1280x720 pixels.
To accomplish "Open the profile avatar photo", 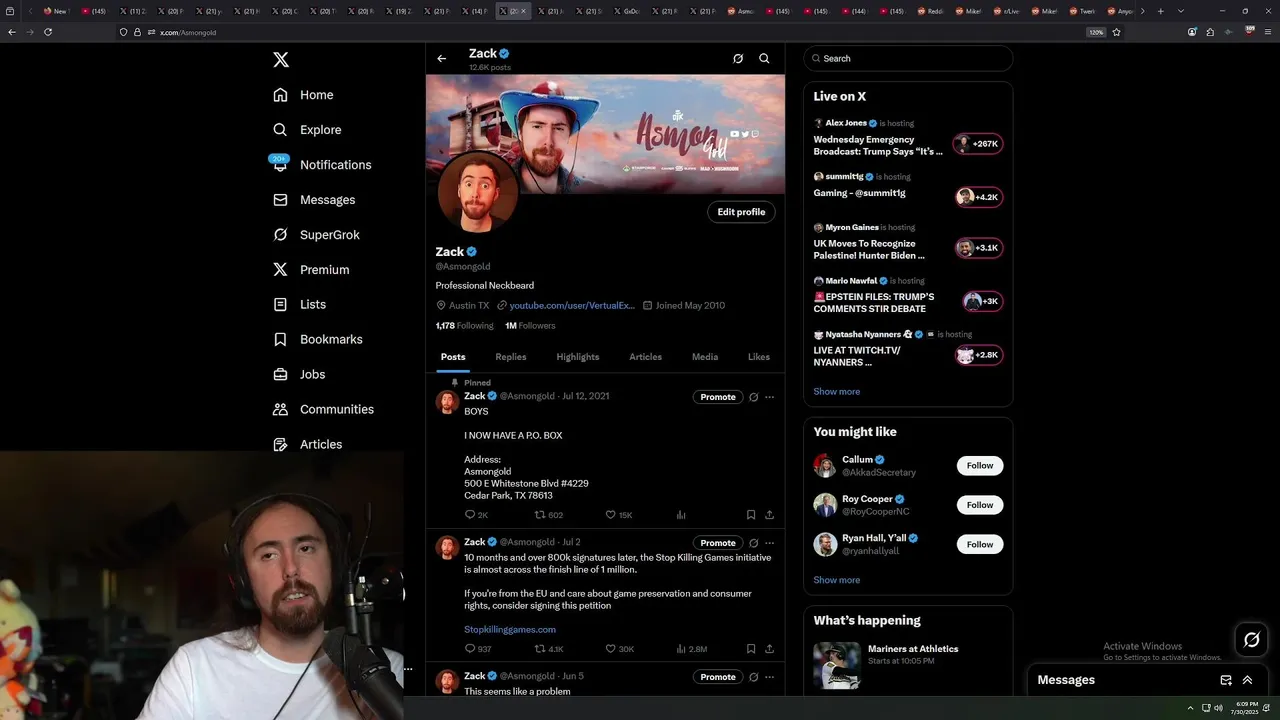I will (478, 192).
